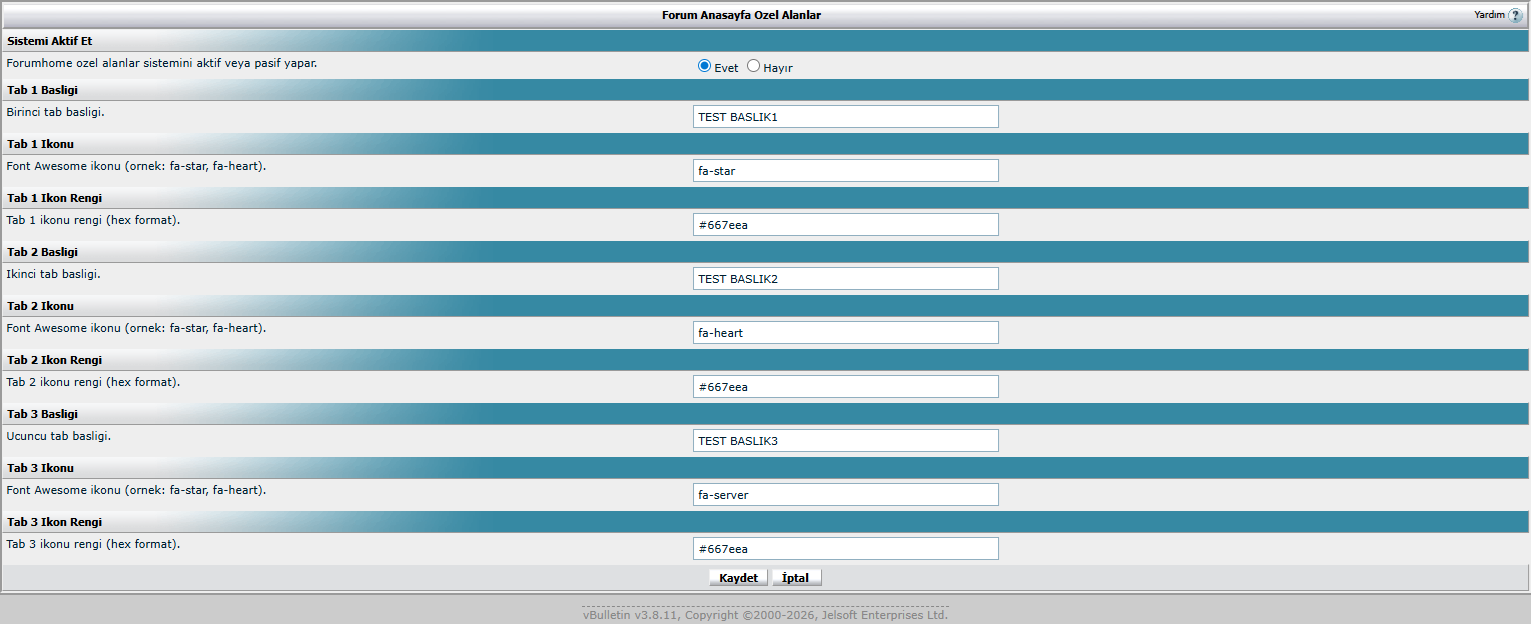Click the Tab 3 Ikonu section header
Image resolution: width=1531 pixels, height=624 pixels.
point(40,468)
